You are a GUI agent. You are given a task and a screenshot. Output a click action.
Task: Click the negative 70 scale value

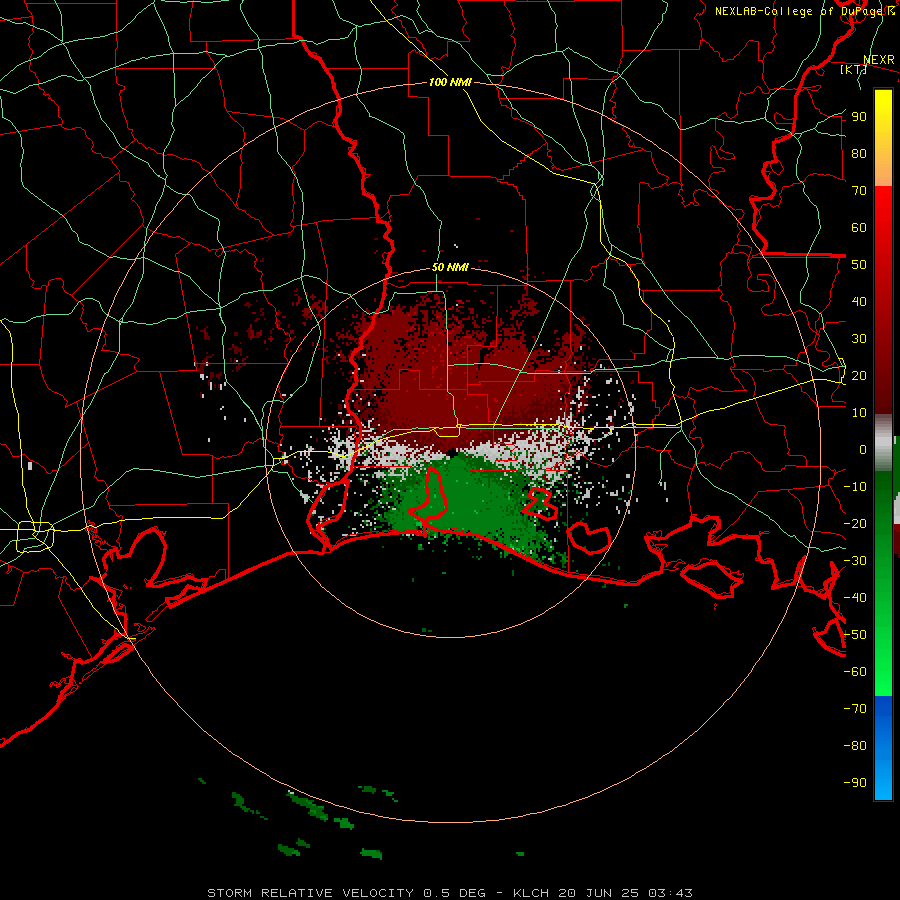(855, 709)
